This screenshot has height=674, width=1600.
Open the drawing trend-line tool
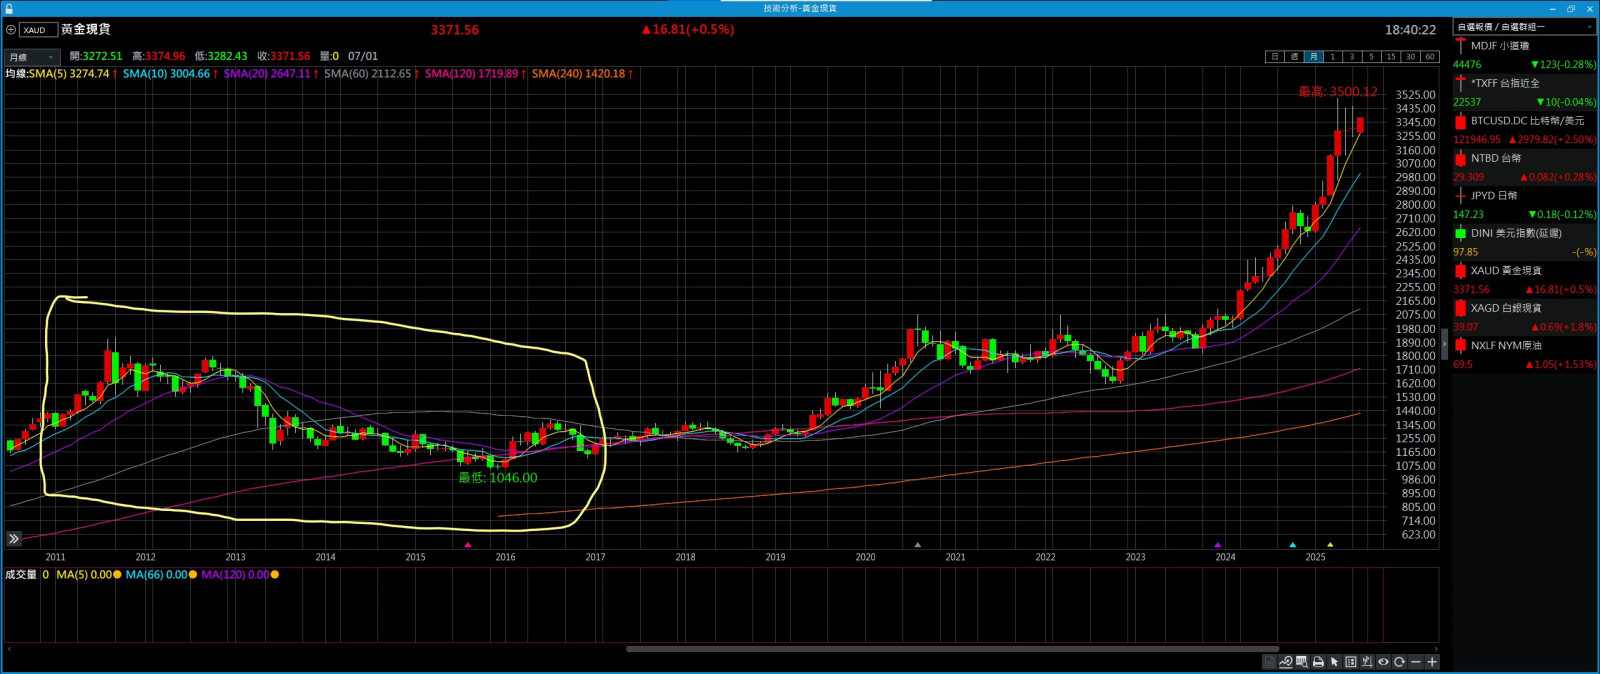click(1286, 662)
